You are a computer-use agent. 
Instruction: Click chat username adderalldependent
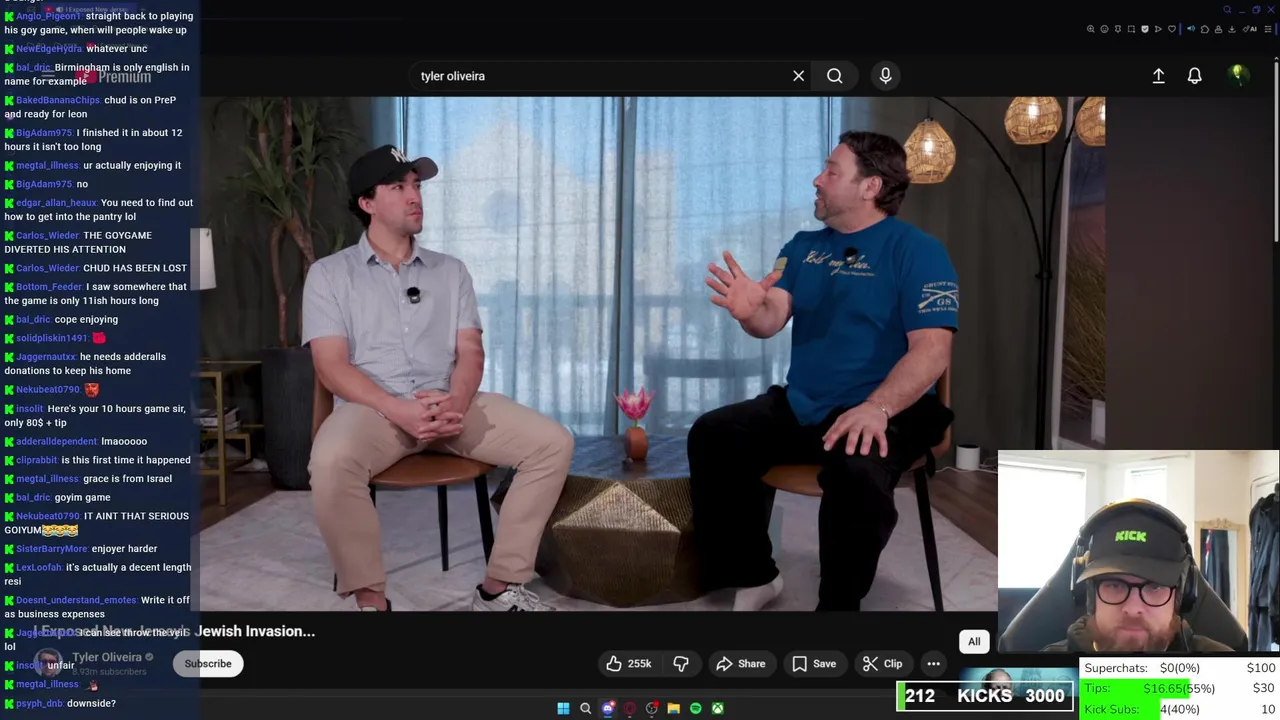point(57,442)
